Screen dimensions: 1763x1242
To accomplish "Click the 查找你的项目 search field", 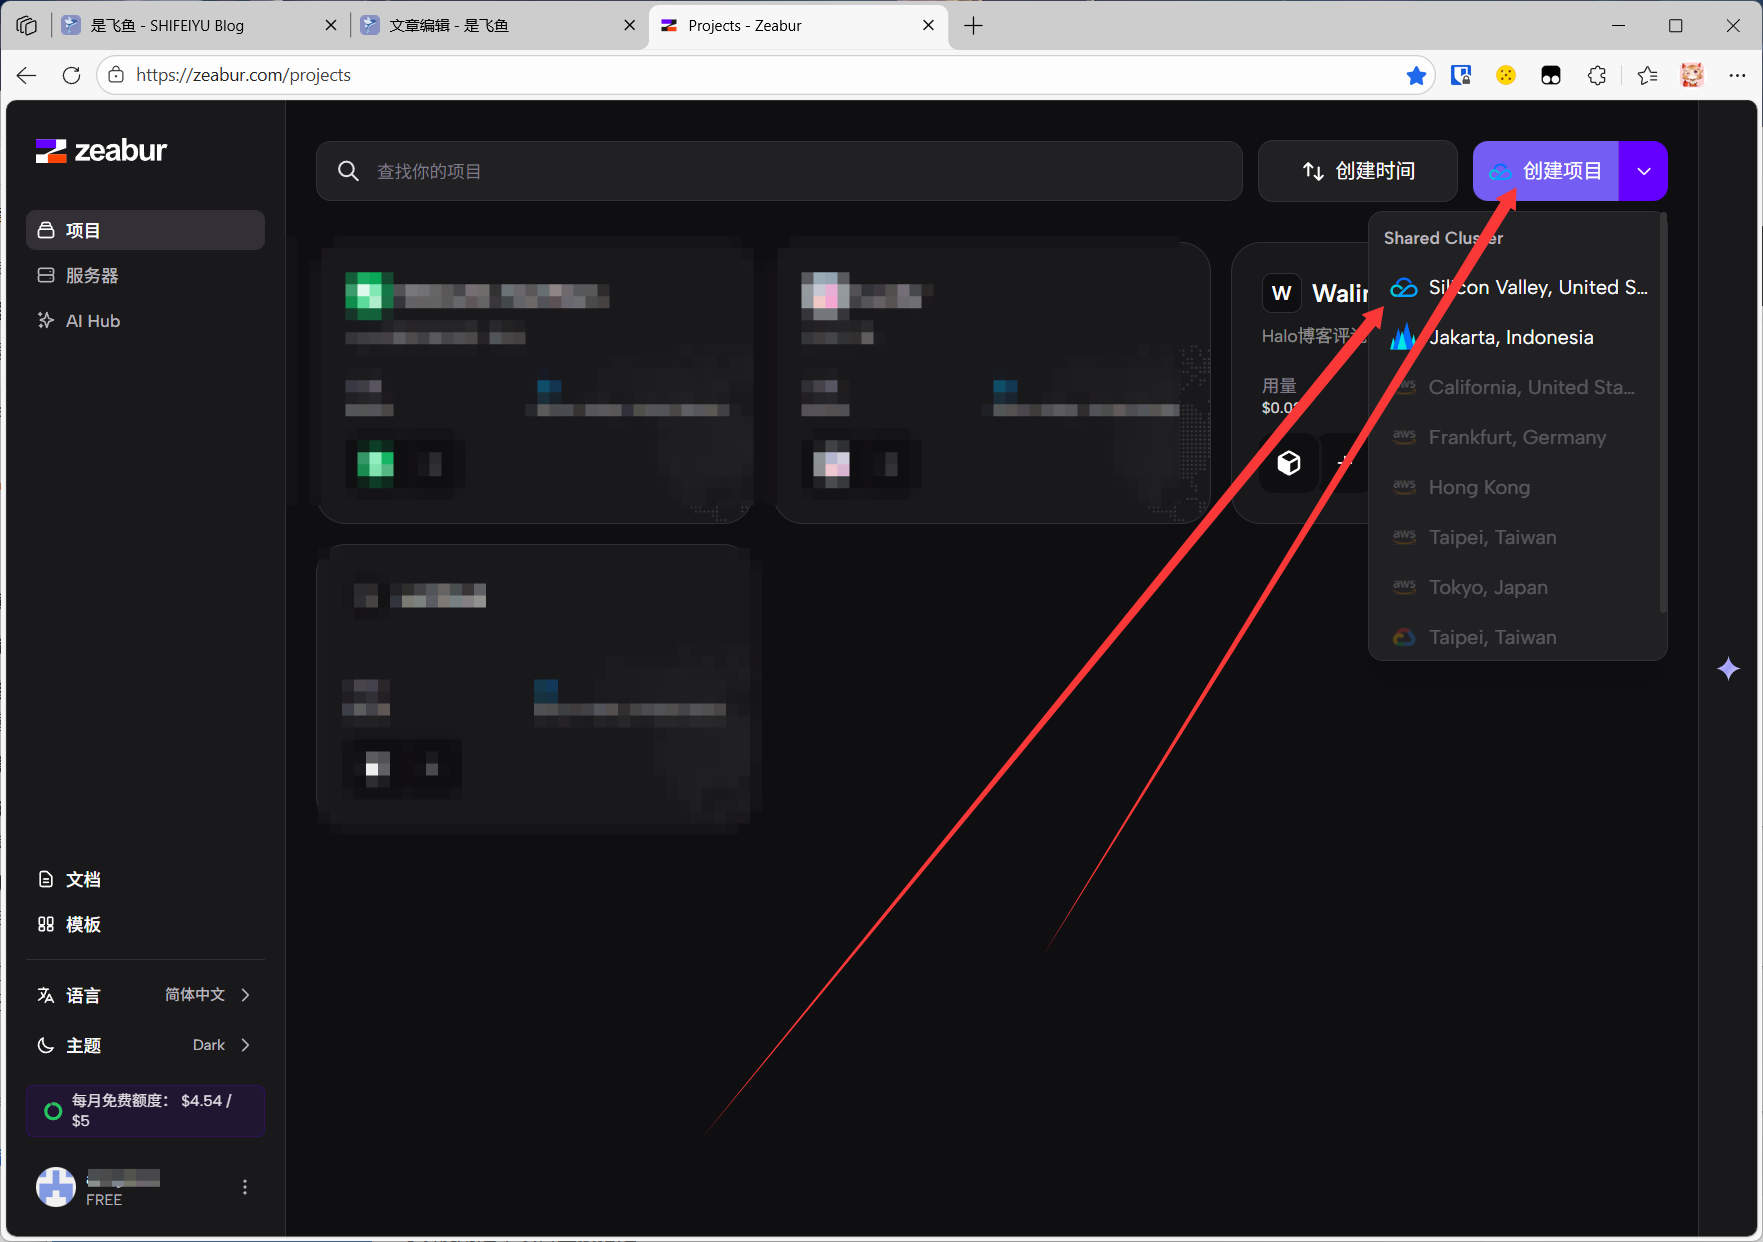I will click(x=780, y=171).
